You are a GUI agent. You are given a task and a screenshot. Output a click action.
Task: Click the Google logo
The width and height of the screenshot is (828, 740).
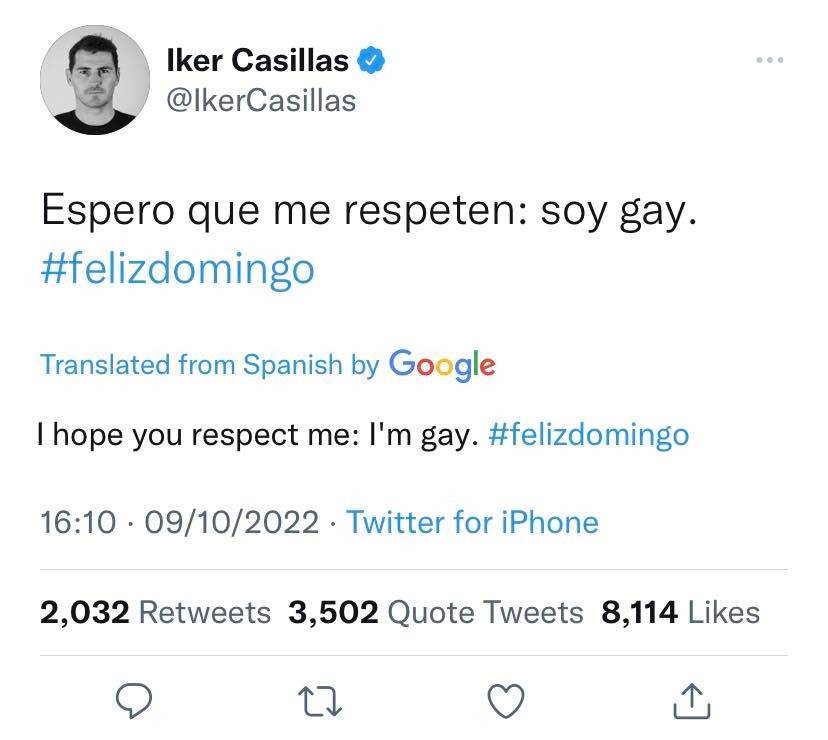[x=441, y=364]
